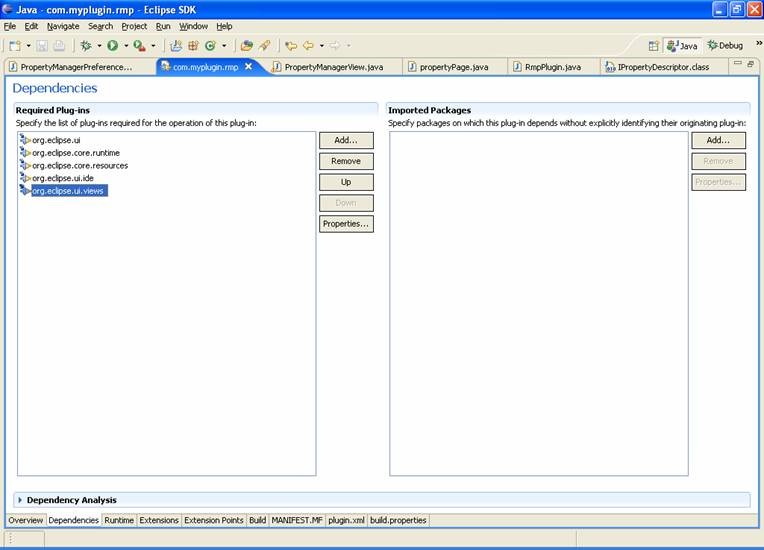
Task: Click Add button for Required Plug-ins
Action: click(x=346, y=140)
